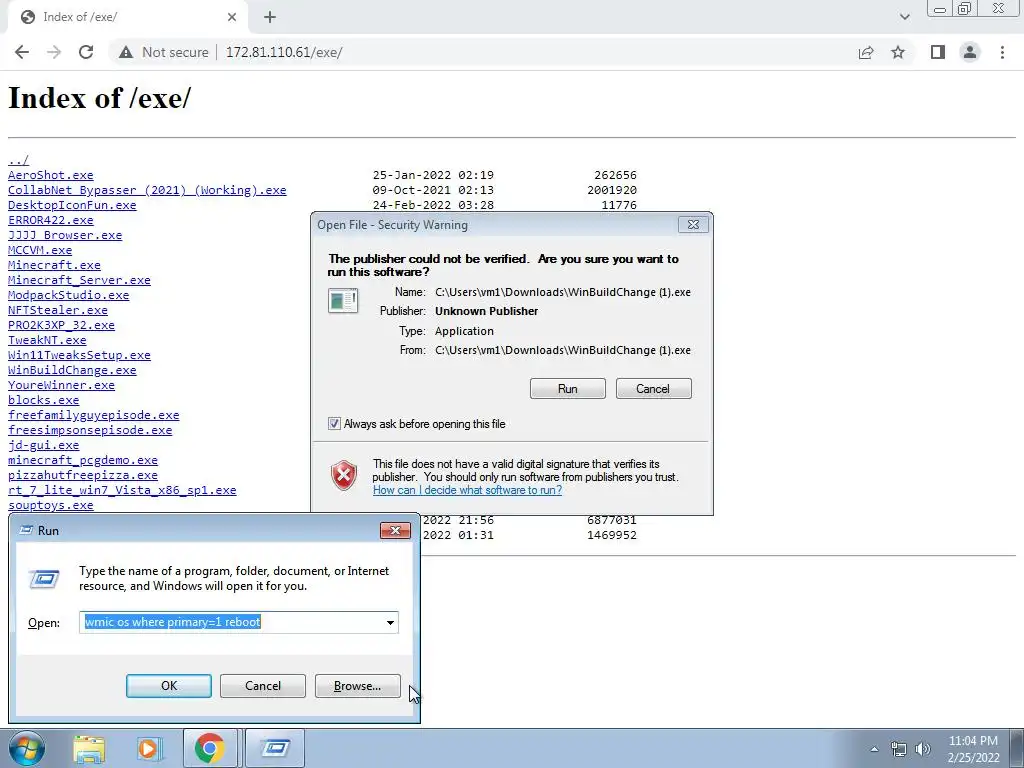Image resolution: width=1024 pixels, height=768 pixels.
Task: Click the Run dialog's program icon
Action: (44, 579)
